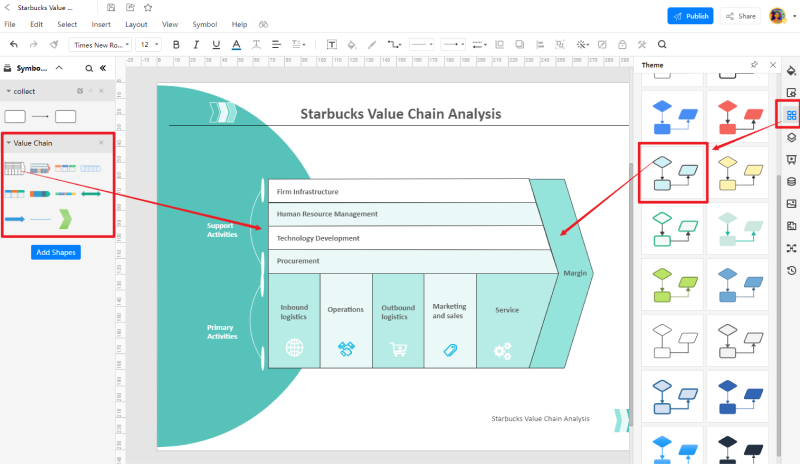Collapse the Value Chain section

tap(8, 143)
